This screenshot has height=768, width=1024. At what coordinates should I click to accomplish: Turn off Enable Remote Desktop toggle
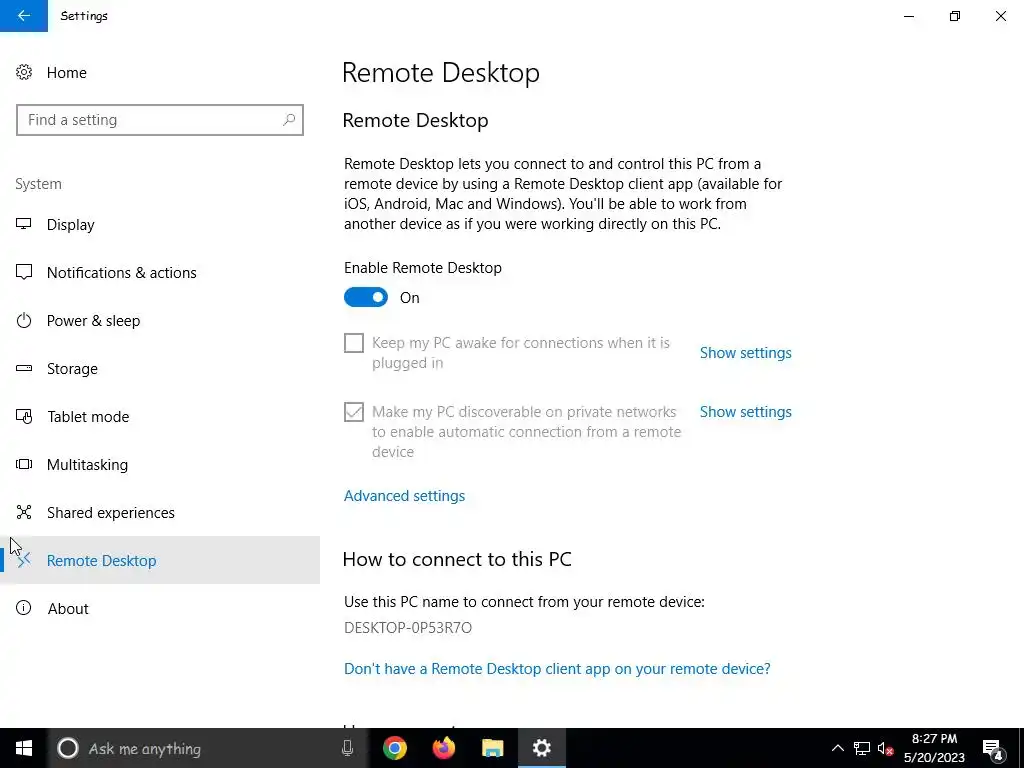tap(366, 297)
